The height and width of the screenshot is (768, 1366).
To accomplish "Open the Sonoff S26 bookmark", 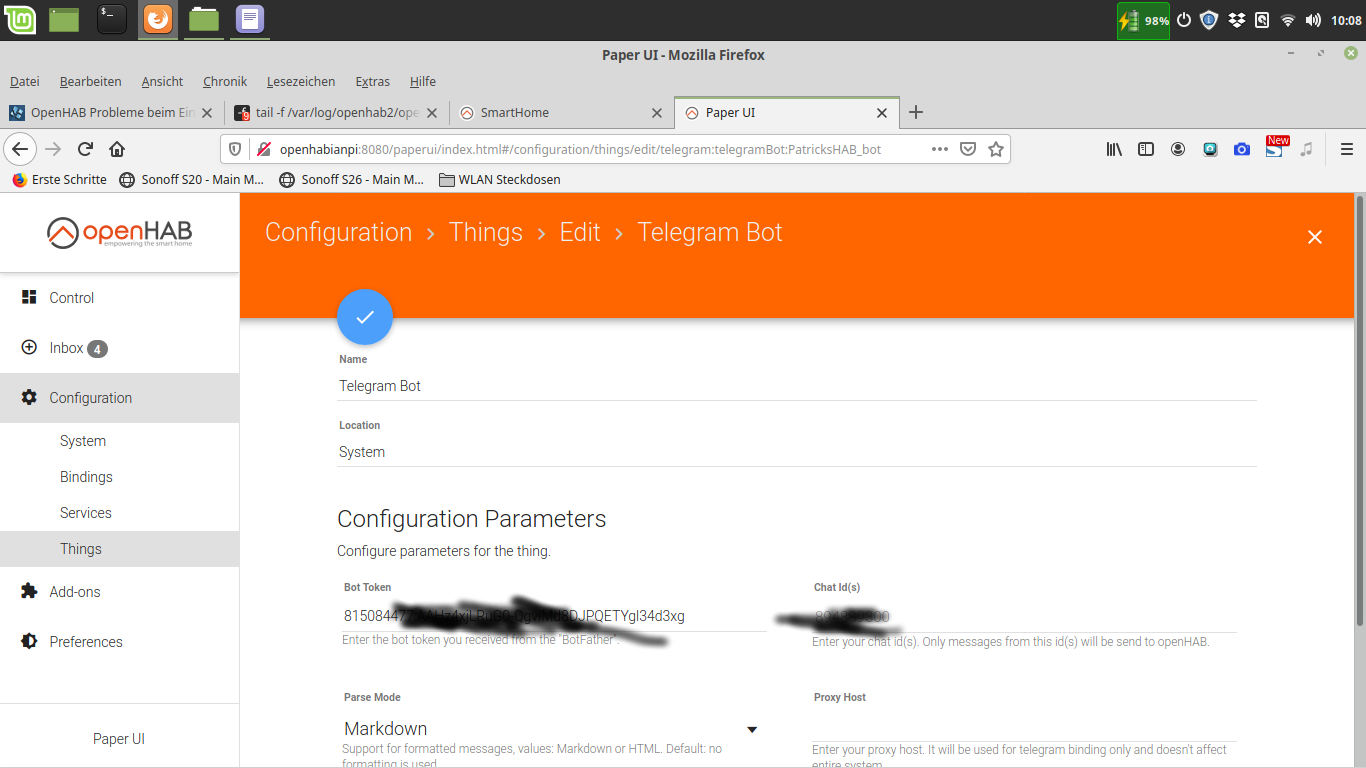I will click(x=351, y=180).
